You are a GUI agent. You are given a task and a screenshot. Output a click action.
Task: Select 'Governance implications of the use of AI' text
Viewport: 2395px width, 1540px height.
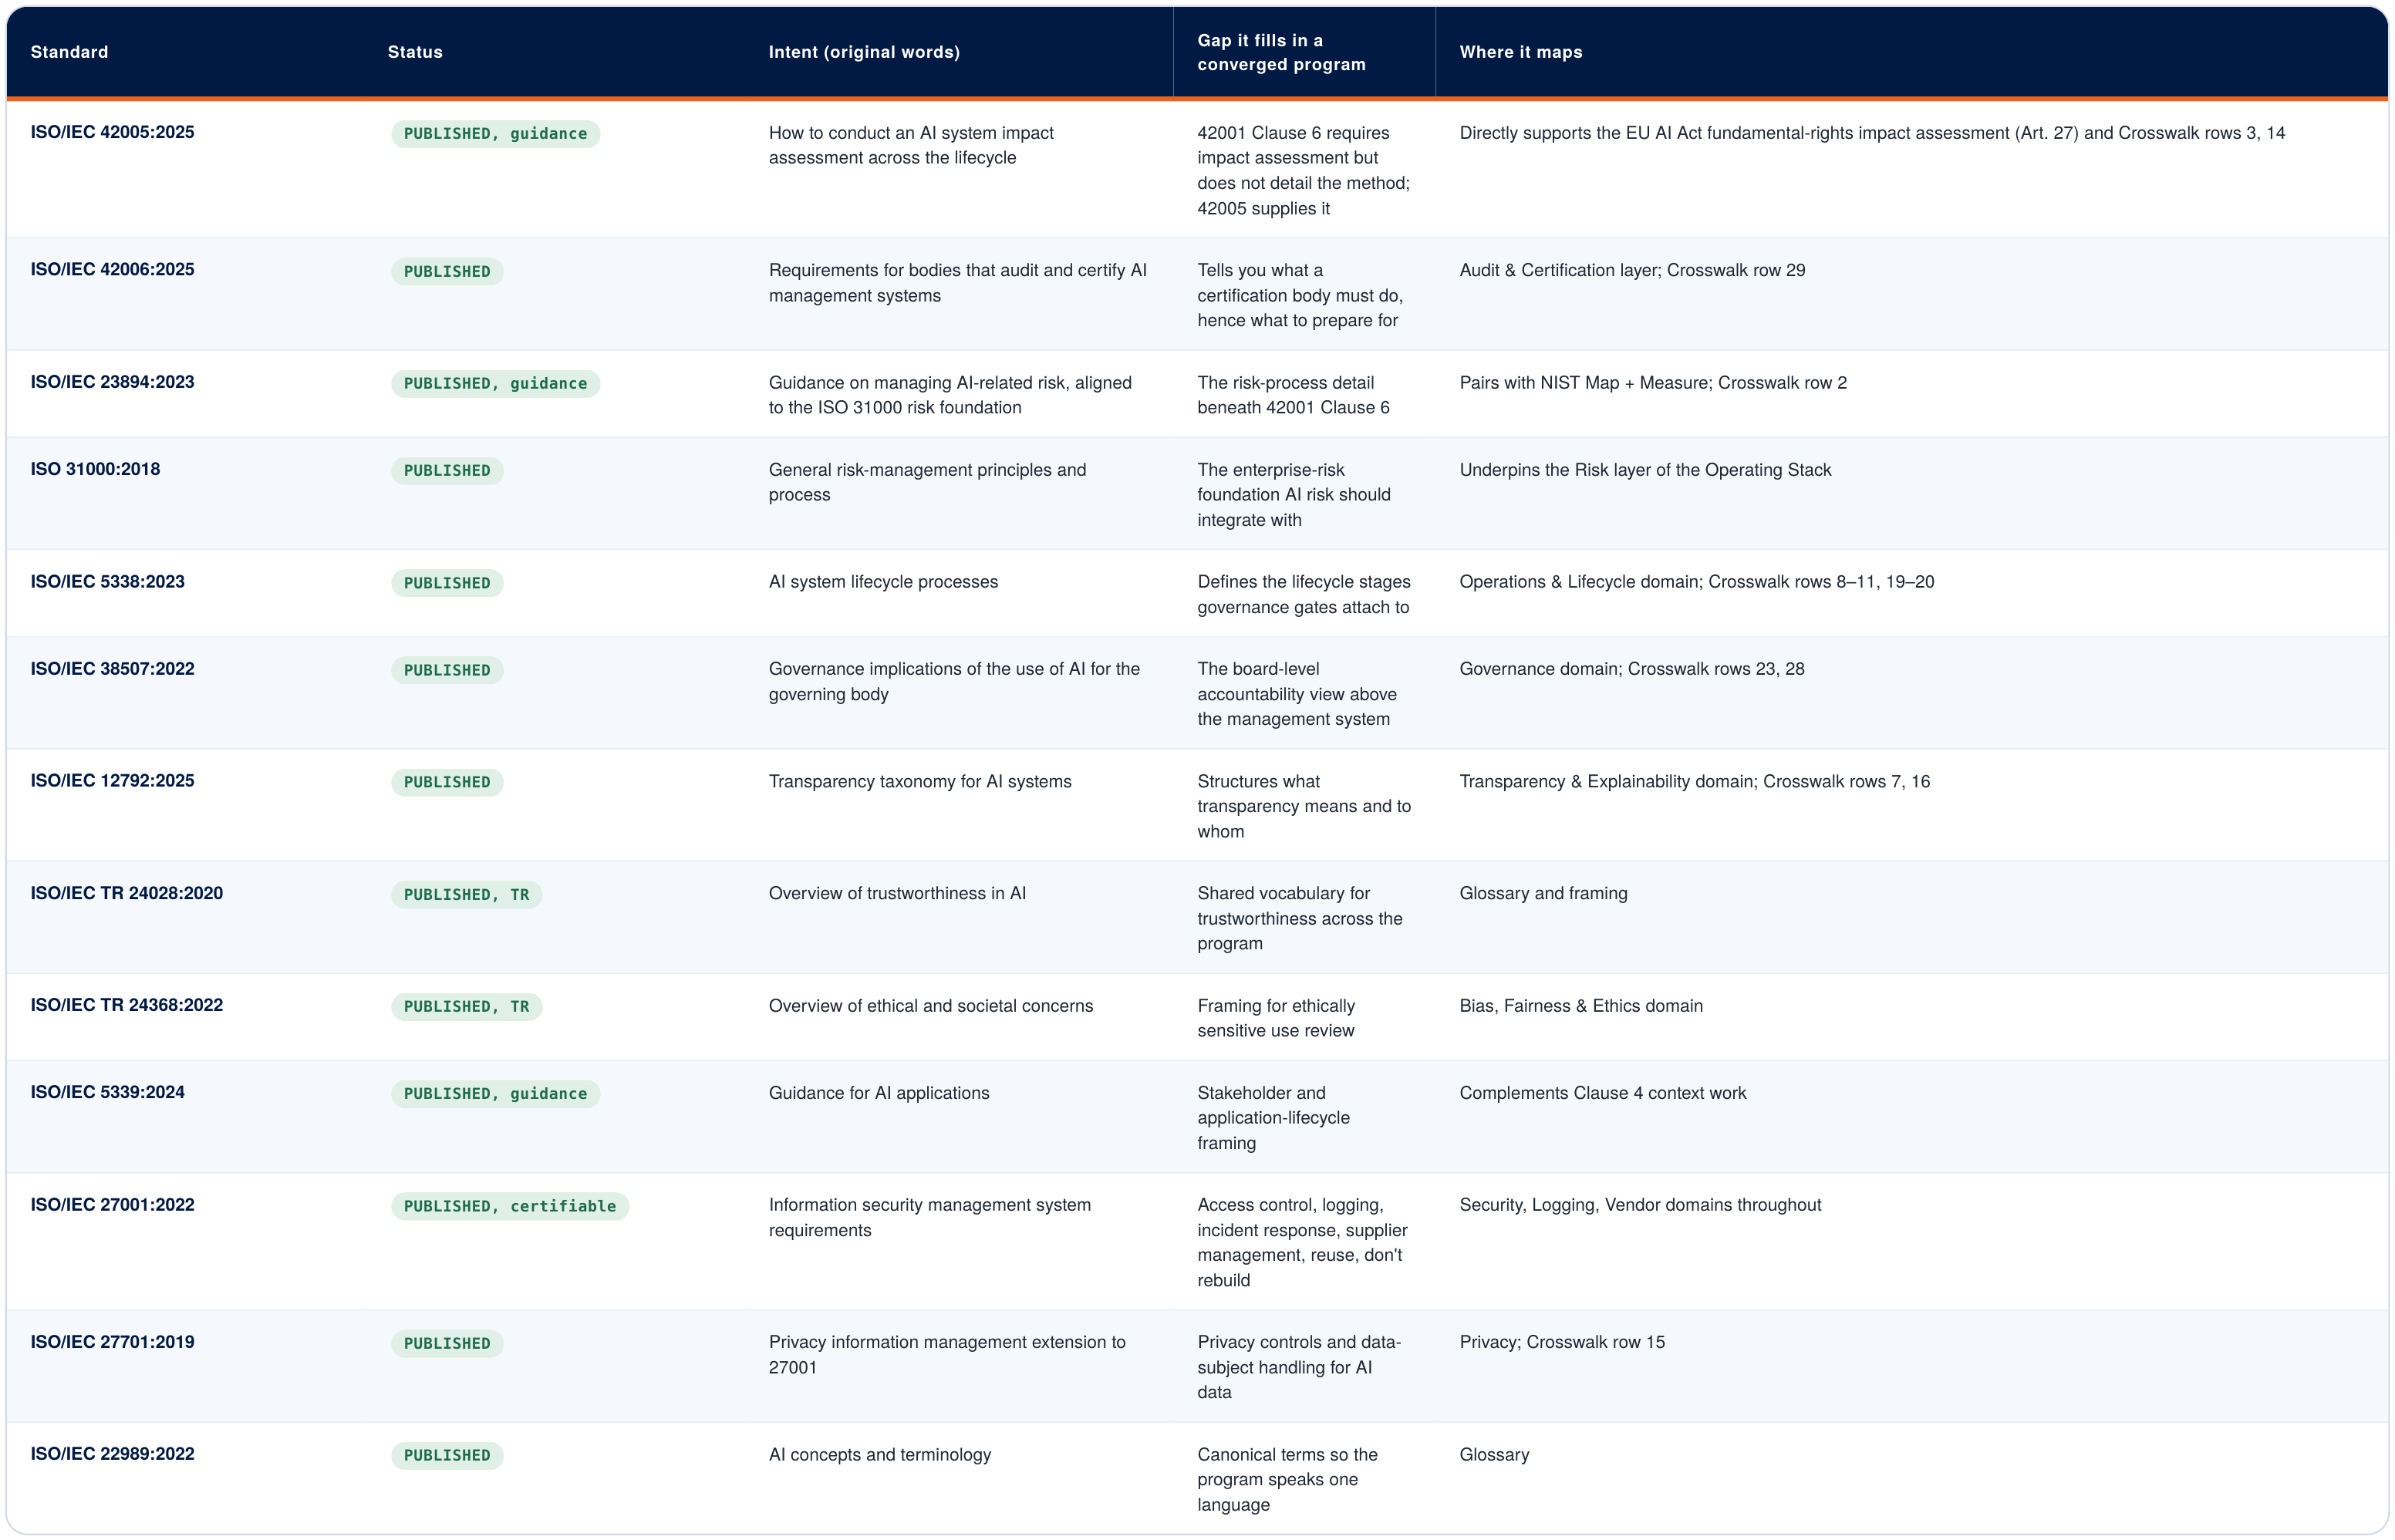click(x=954, y=681)
